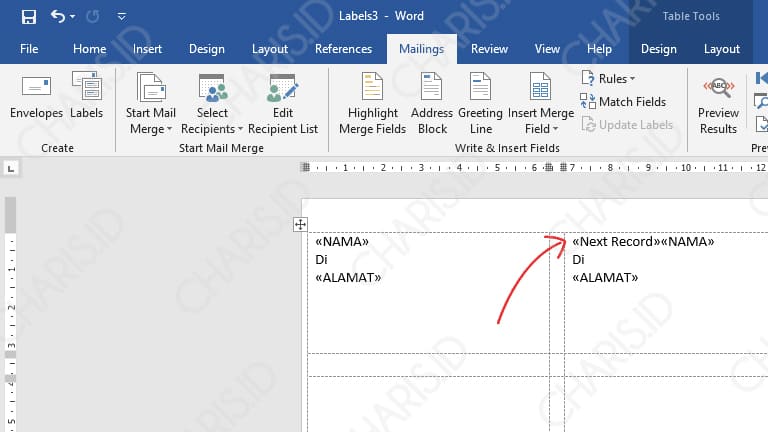Switch to the Home tab
Screen dimensions: 768x432
point(90,49)
